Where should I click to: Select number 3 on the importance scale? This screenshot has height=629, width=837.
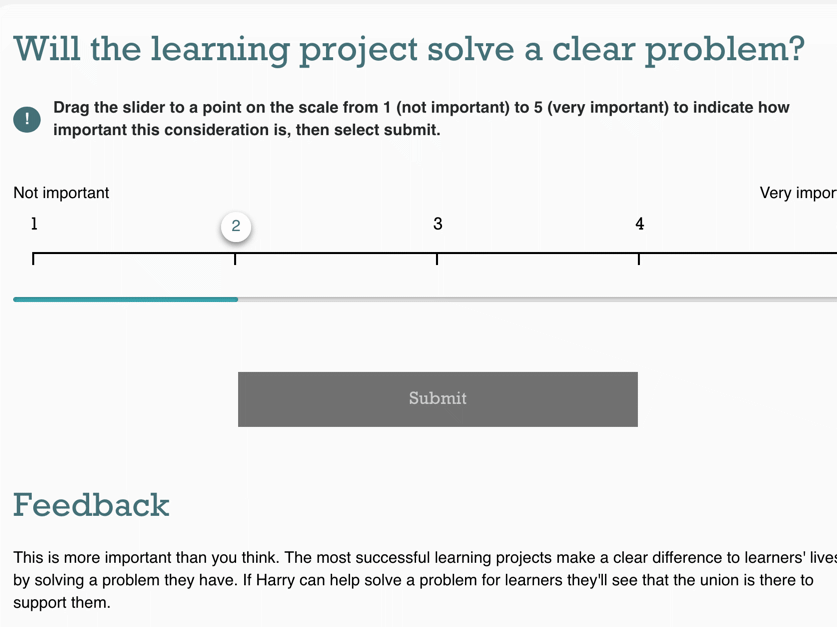tap(438, 224)
